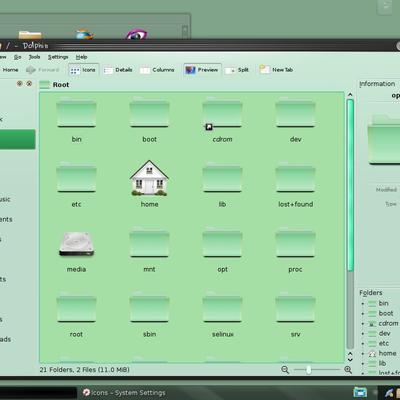Click the scrollbar up arrow
400x400 pixels.
tap(350, 95)
